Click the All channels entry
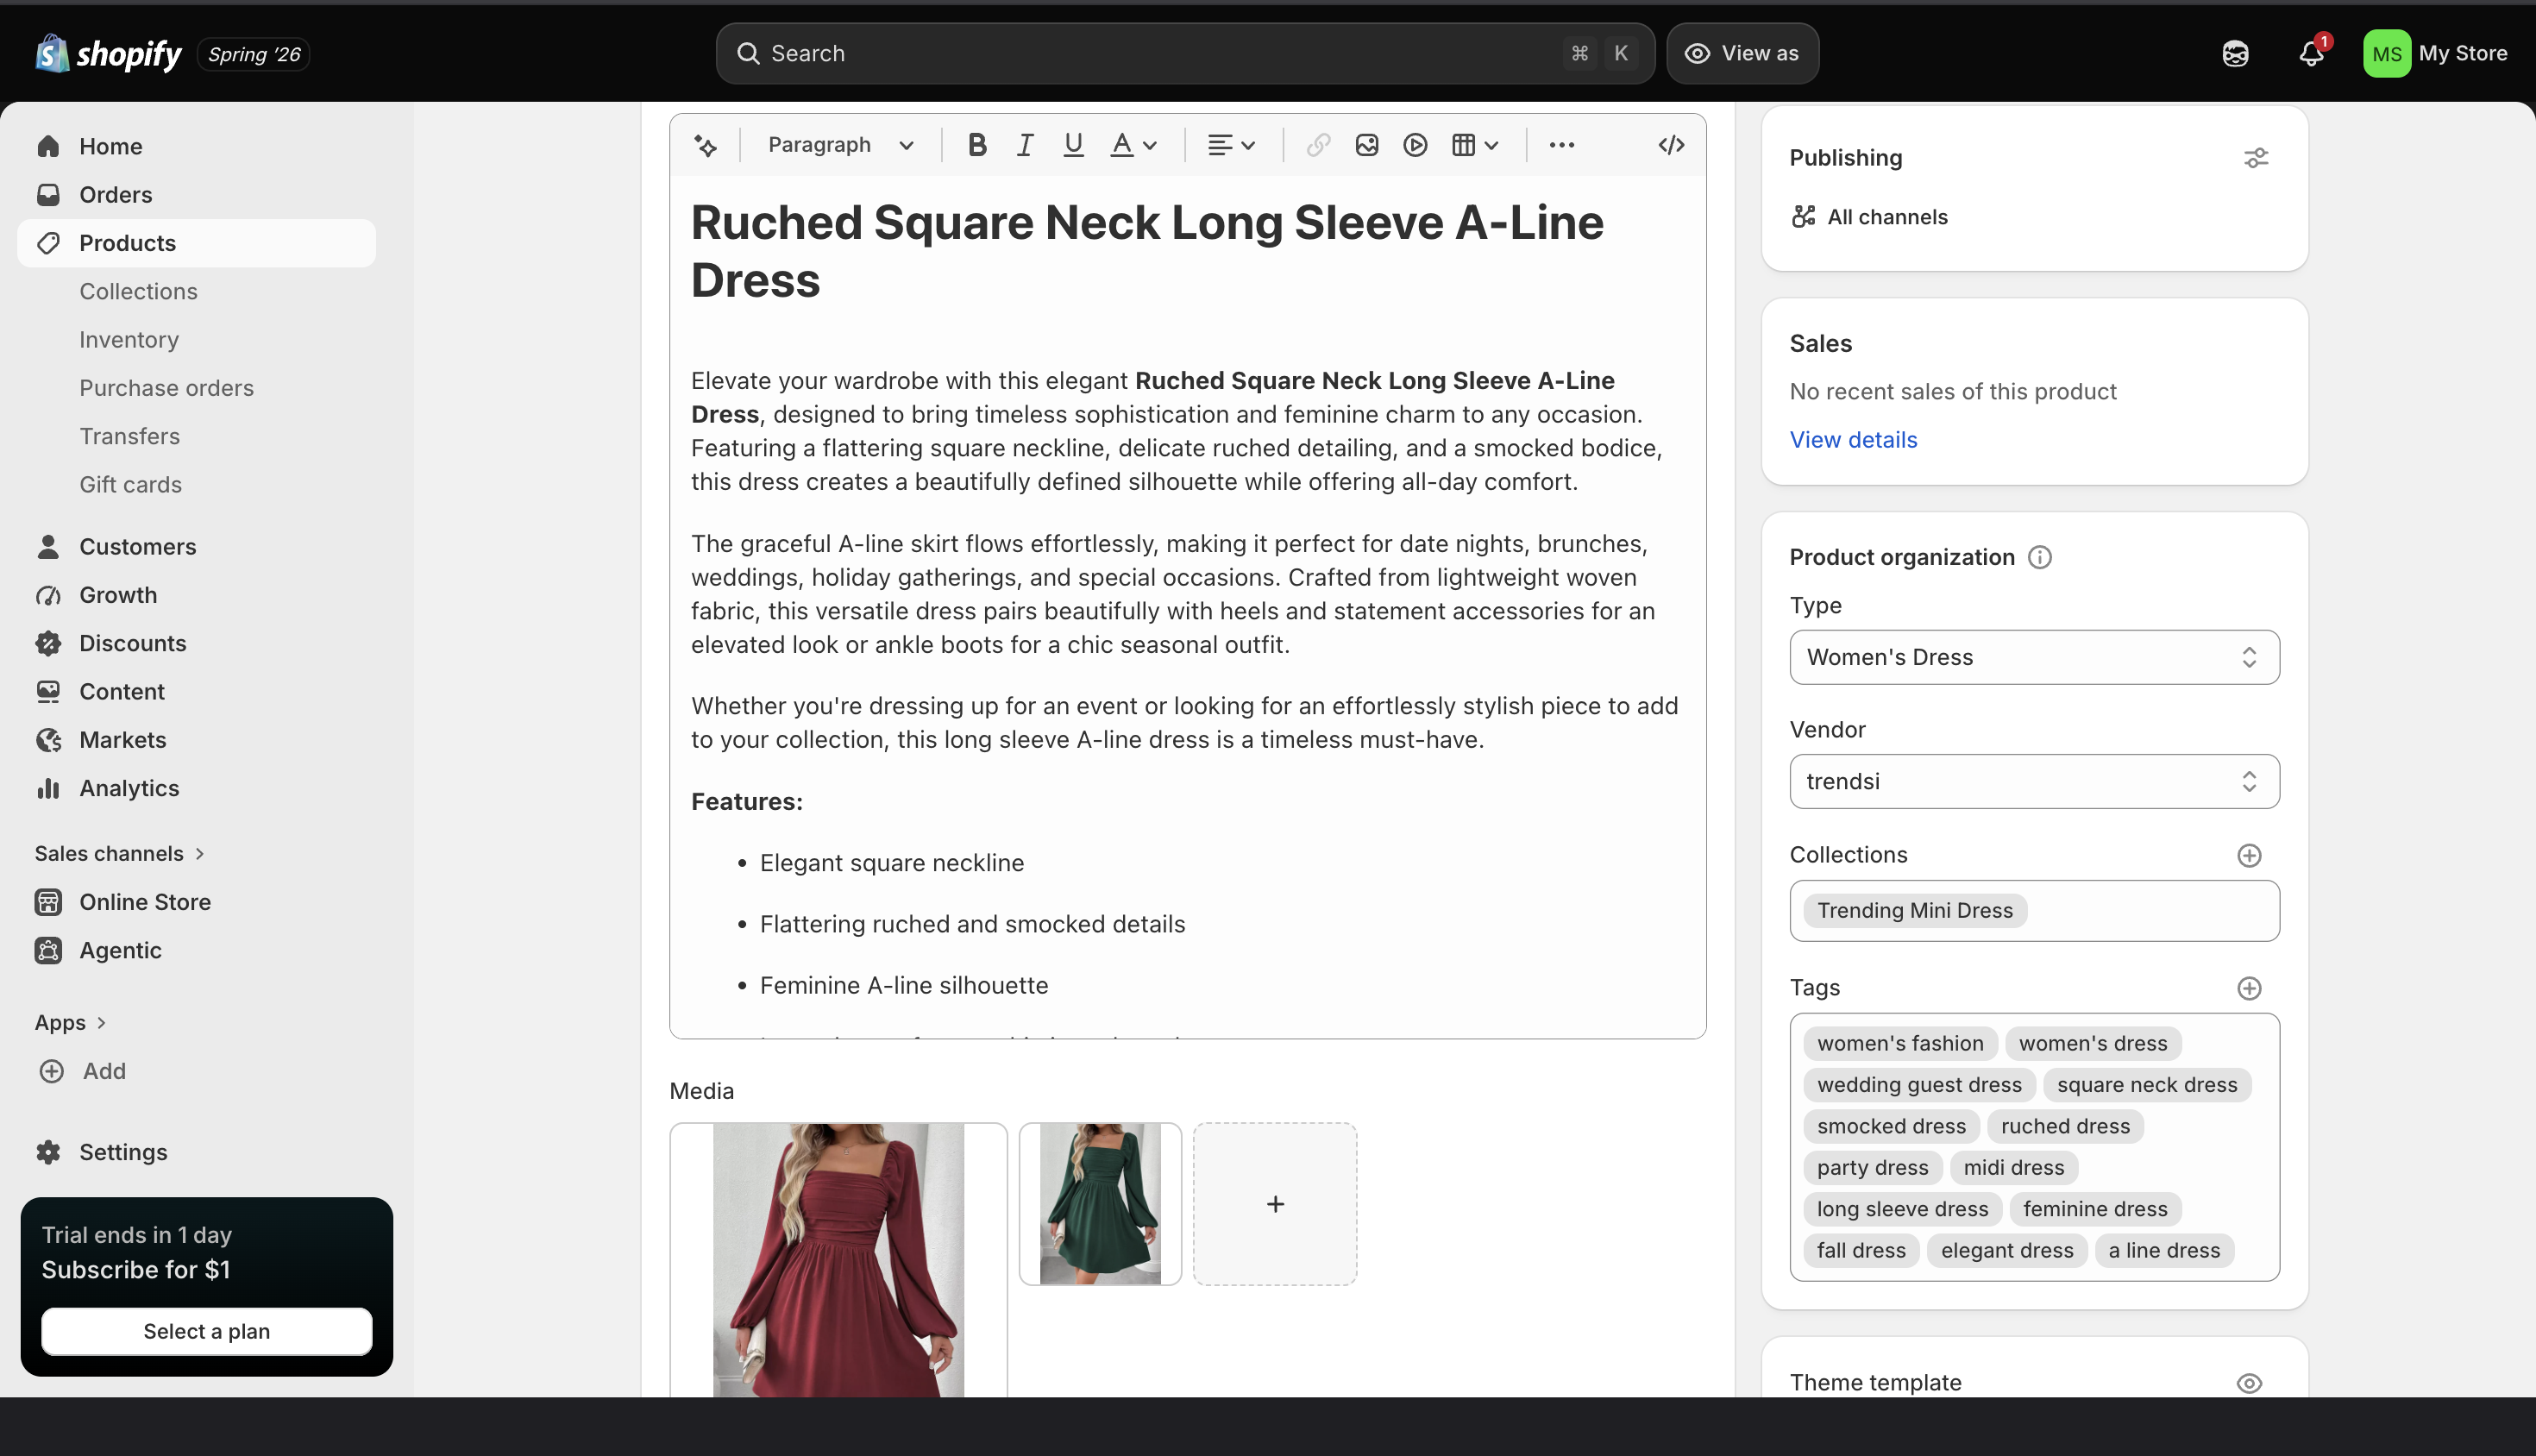Viewport: 2536px width, 1456px height. click(1869, 217)
